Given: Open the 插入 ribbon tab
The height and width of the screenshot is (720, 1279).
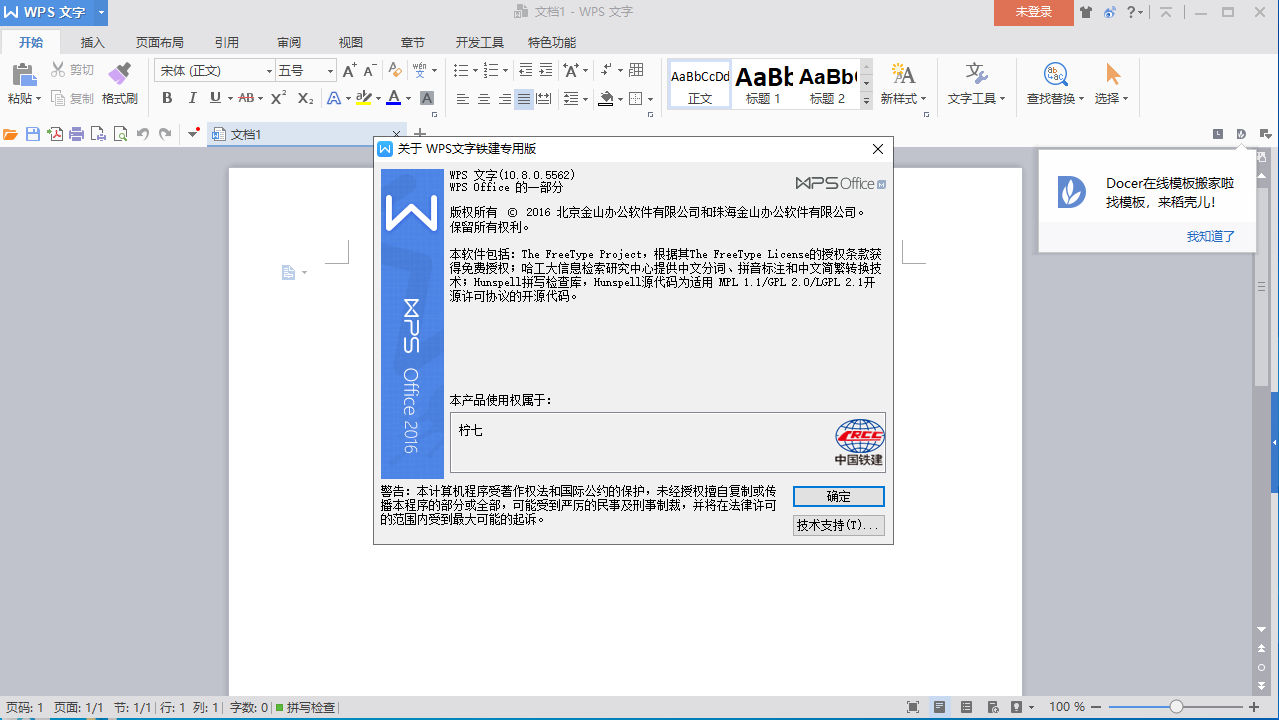Looking at the screenshot, I should (x=93, y=43).
